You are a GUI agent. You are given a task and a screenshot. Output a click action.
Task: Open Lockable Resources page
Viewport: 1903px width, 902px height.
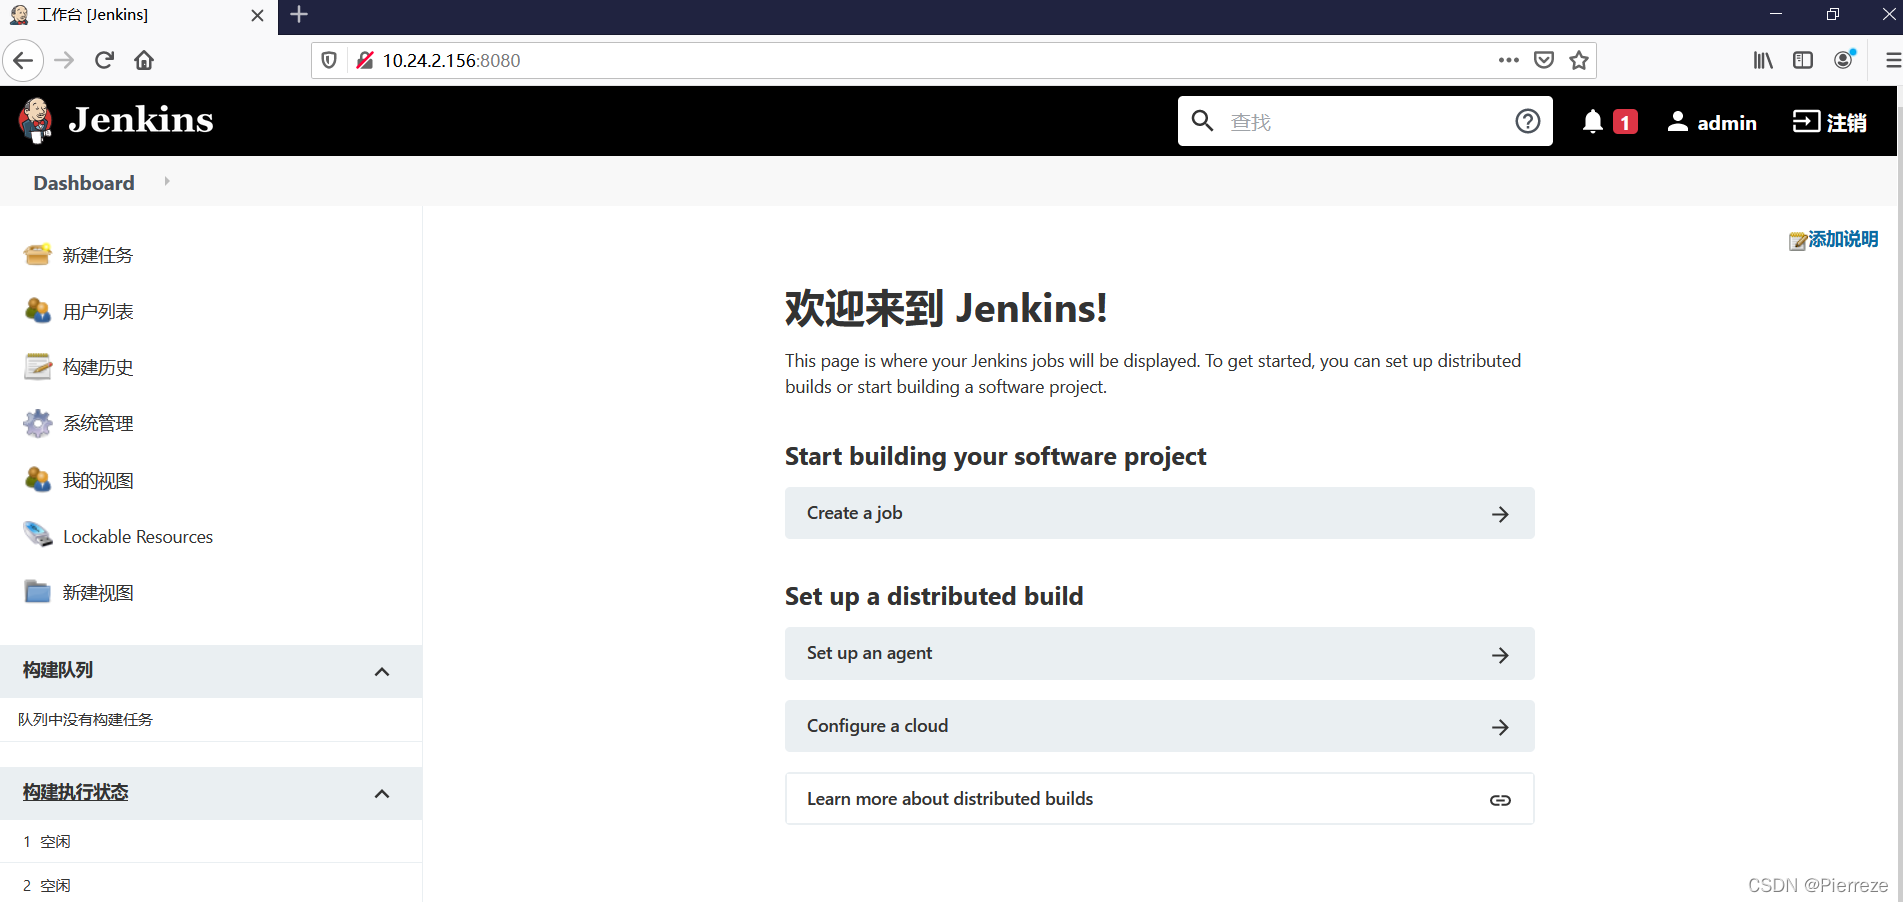(x=138, y=537)
